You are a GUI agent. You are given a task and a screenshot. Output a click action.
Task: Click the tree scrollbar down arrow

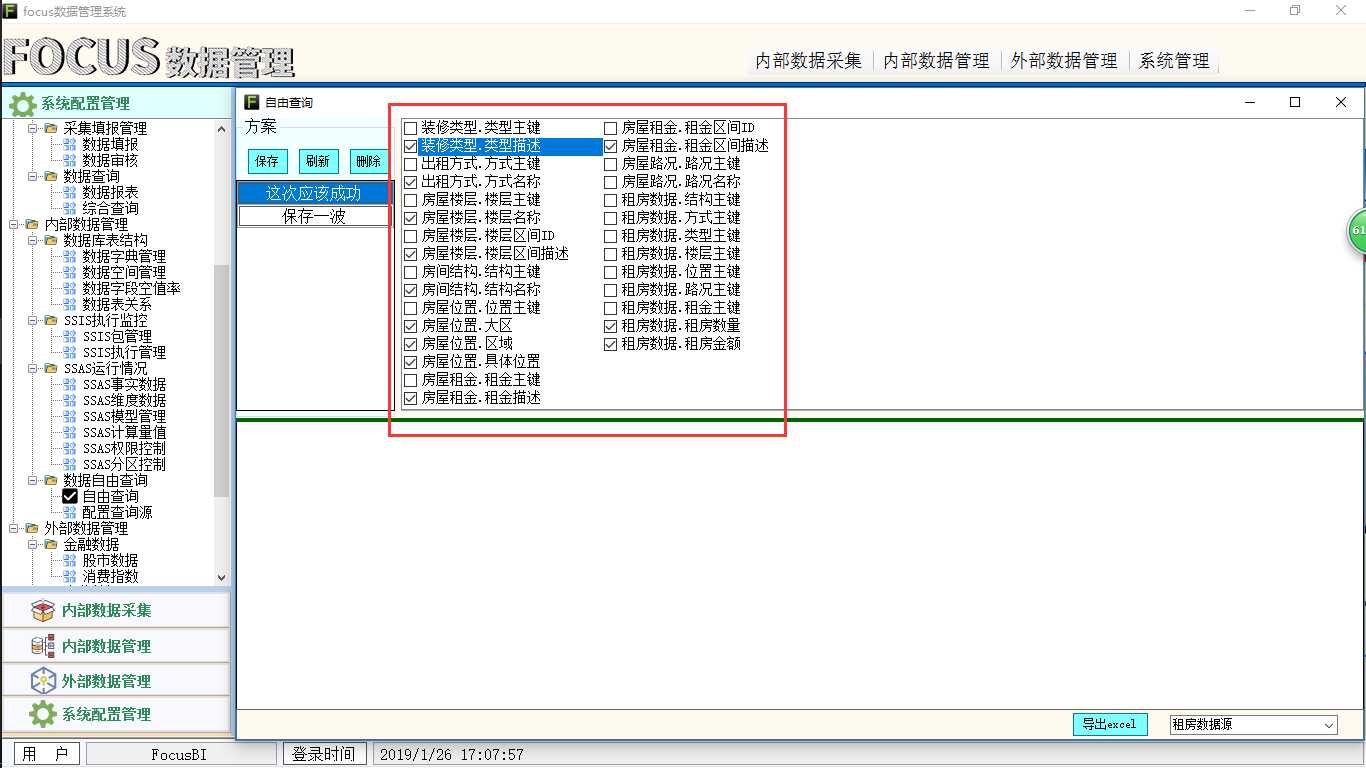point(221,577)
